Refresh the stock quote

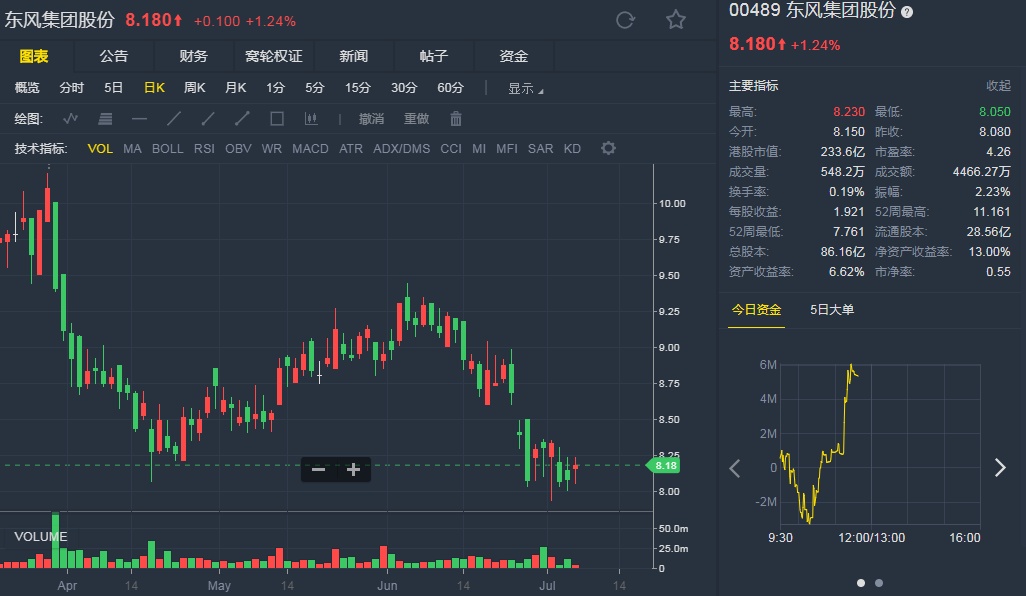(626, 20)
